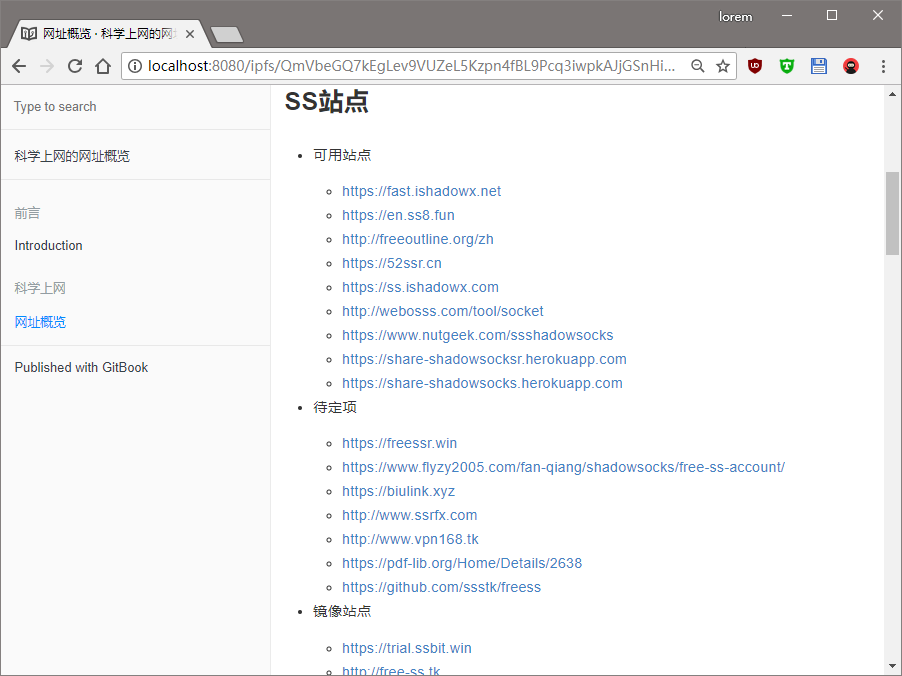Viewport: 902px width, 676px height.
Task: Maximize the browser window
Action: (832, 16)
